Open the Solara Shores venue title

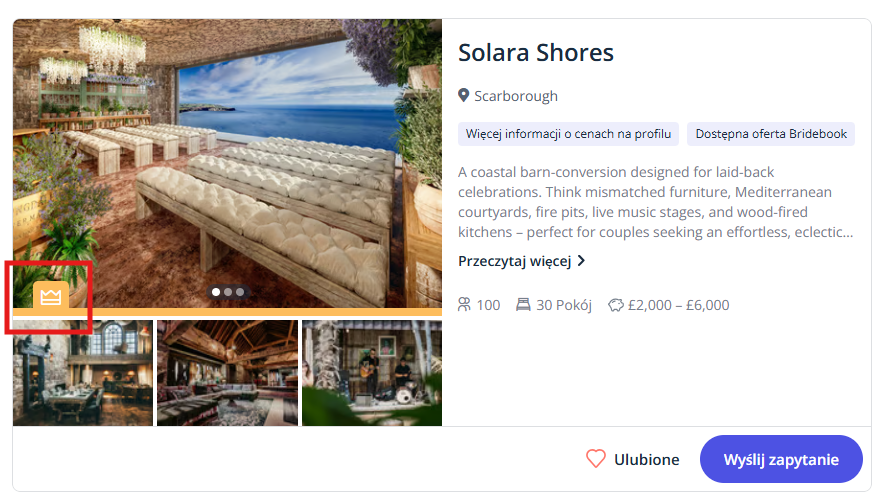pyautogui.click(x=536, y=52)
